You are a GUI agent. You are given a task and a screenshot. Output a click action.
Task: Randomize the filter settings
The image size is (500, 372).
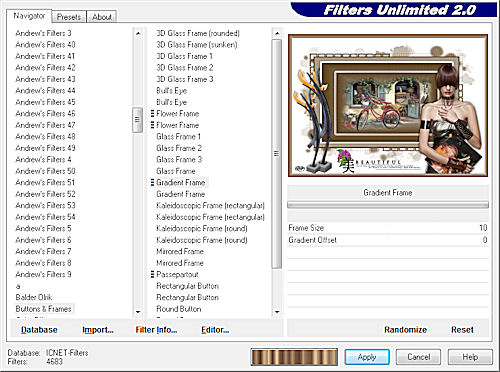coord(405,330)
